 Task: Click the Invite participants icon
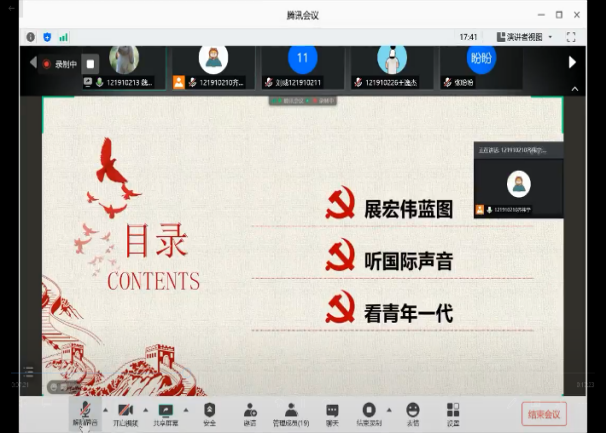click(x=250, y=412)
